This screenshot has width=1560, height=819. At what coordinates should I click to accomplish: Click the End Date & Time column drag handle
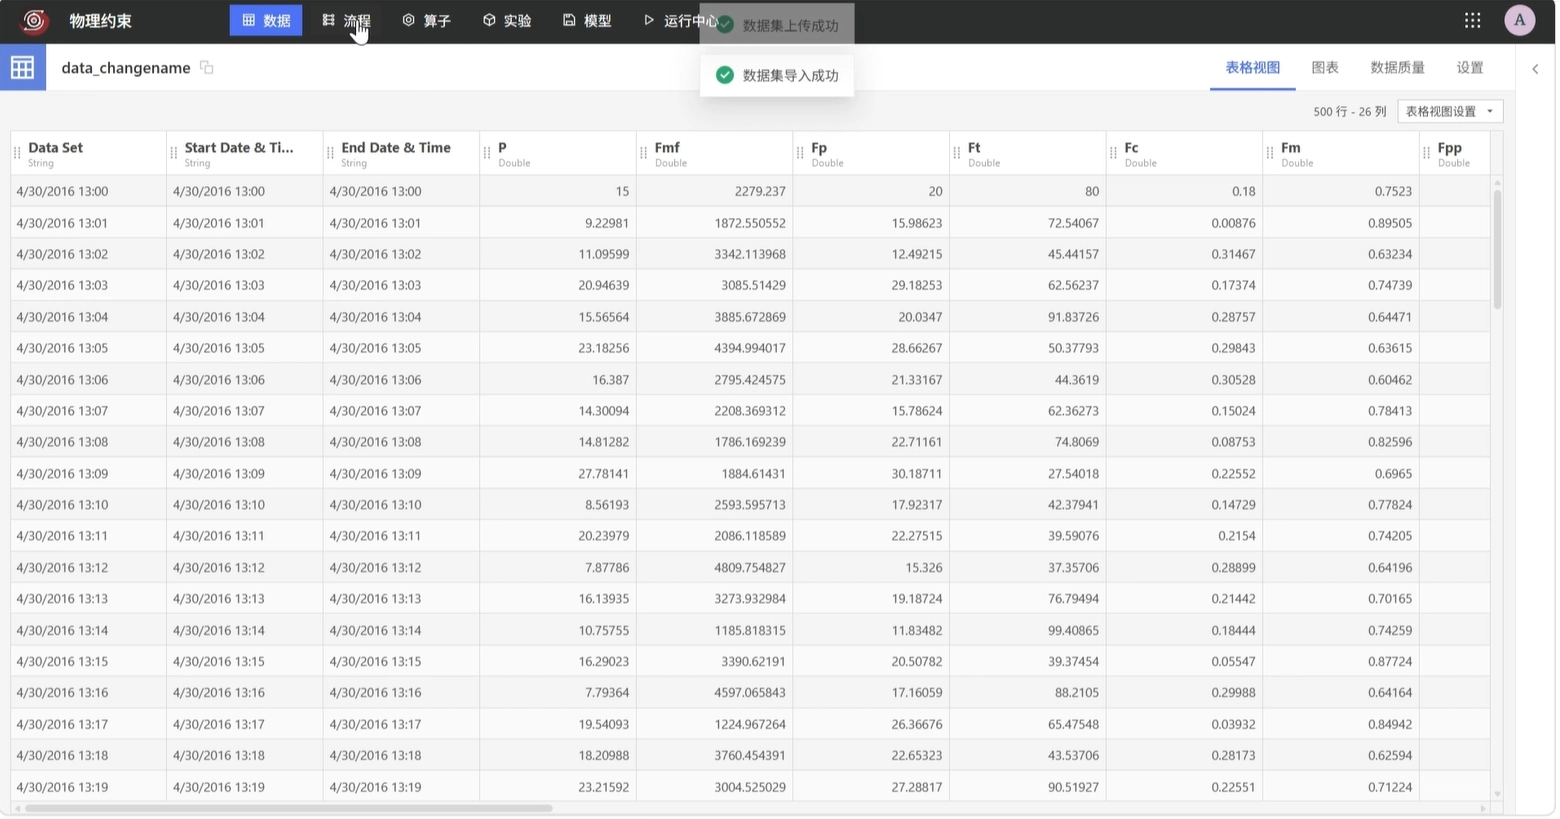click(x=330, y=153)
